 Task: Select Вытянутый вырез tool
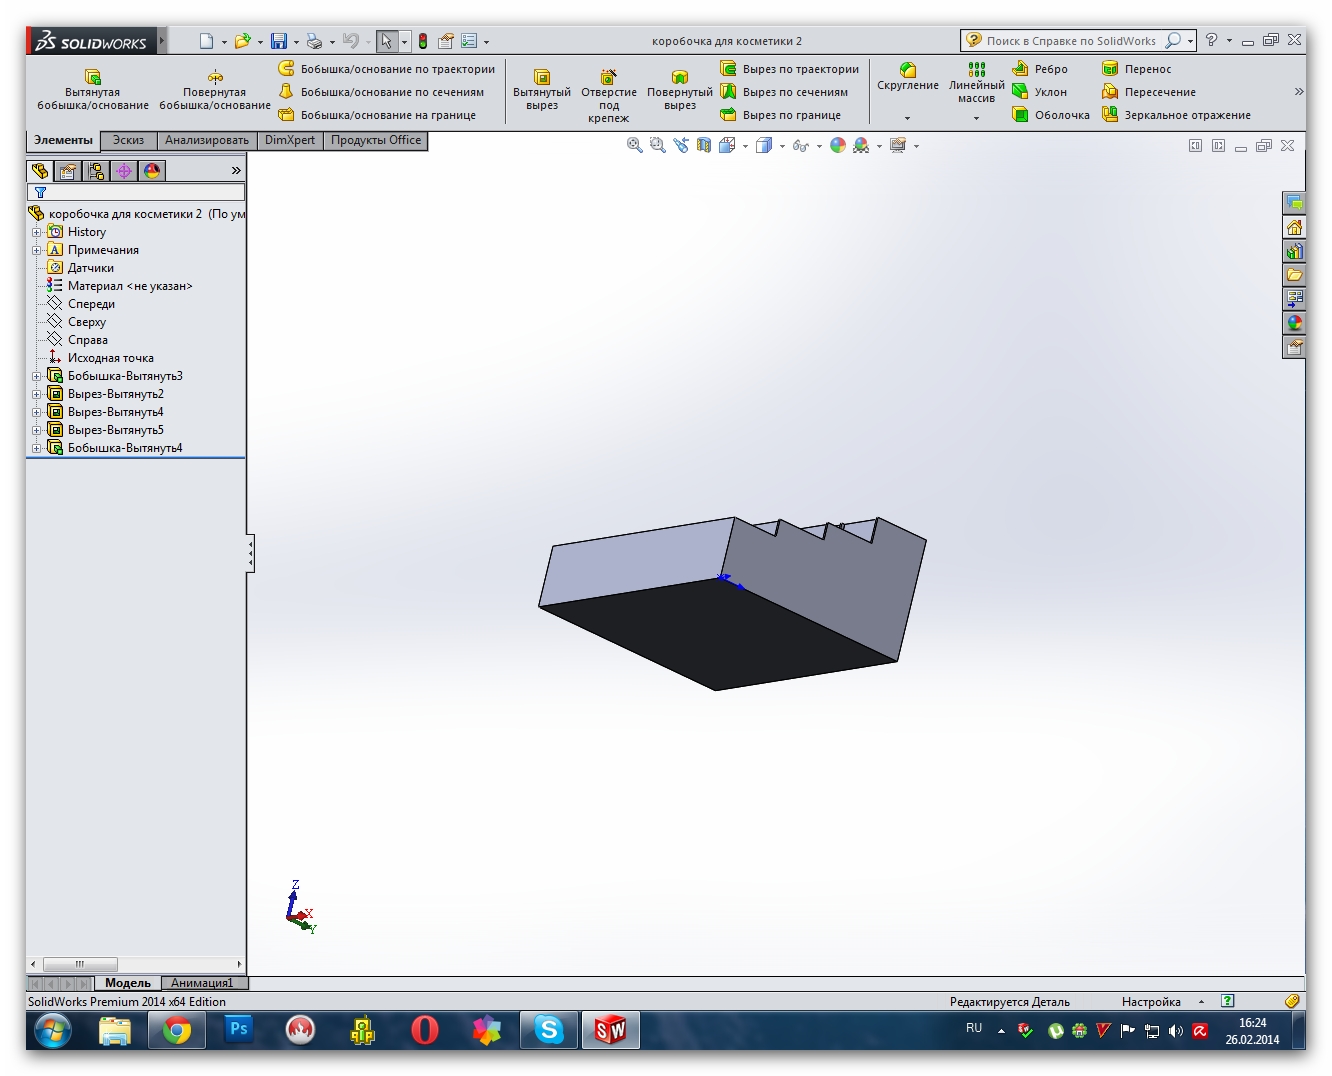point(542,90)
